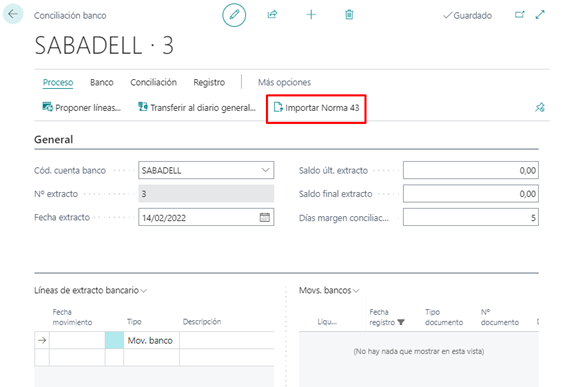This screenshot has height=387, width=567.
Task: Click Fecha registro column header
Action: pos(382,317)
